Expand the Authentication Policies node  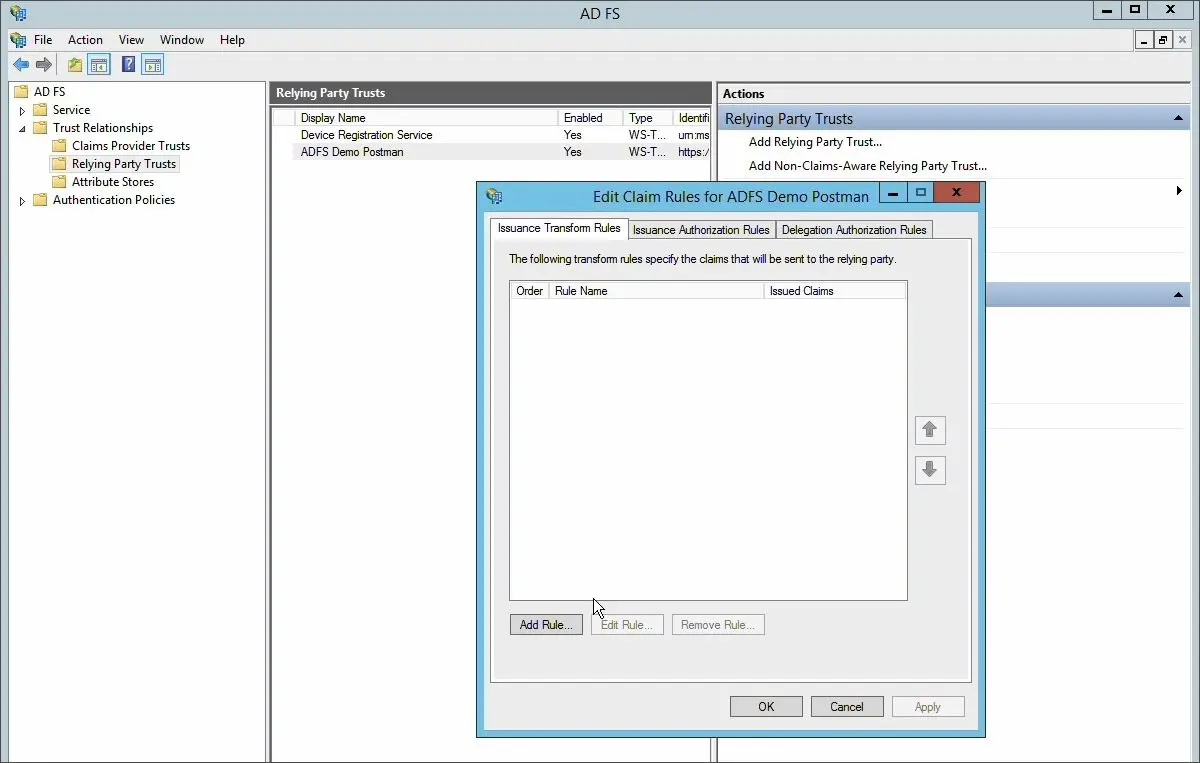[x=23, y=200]
